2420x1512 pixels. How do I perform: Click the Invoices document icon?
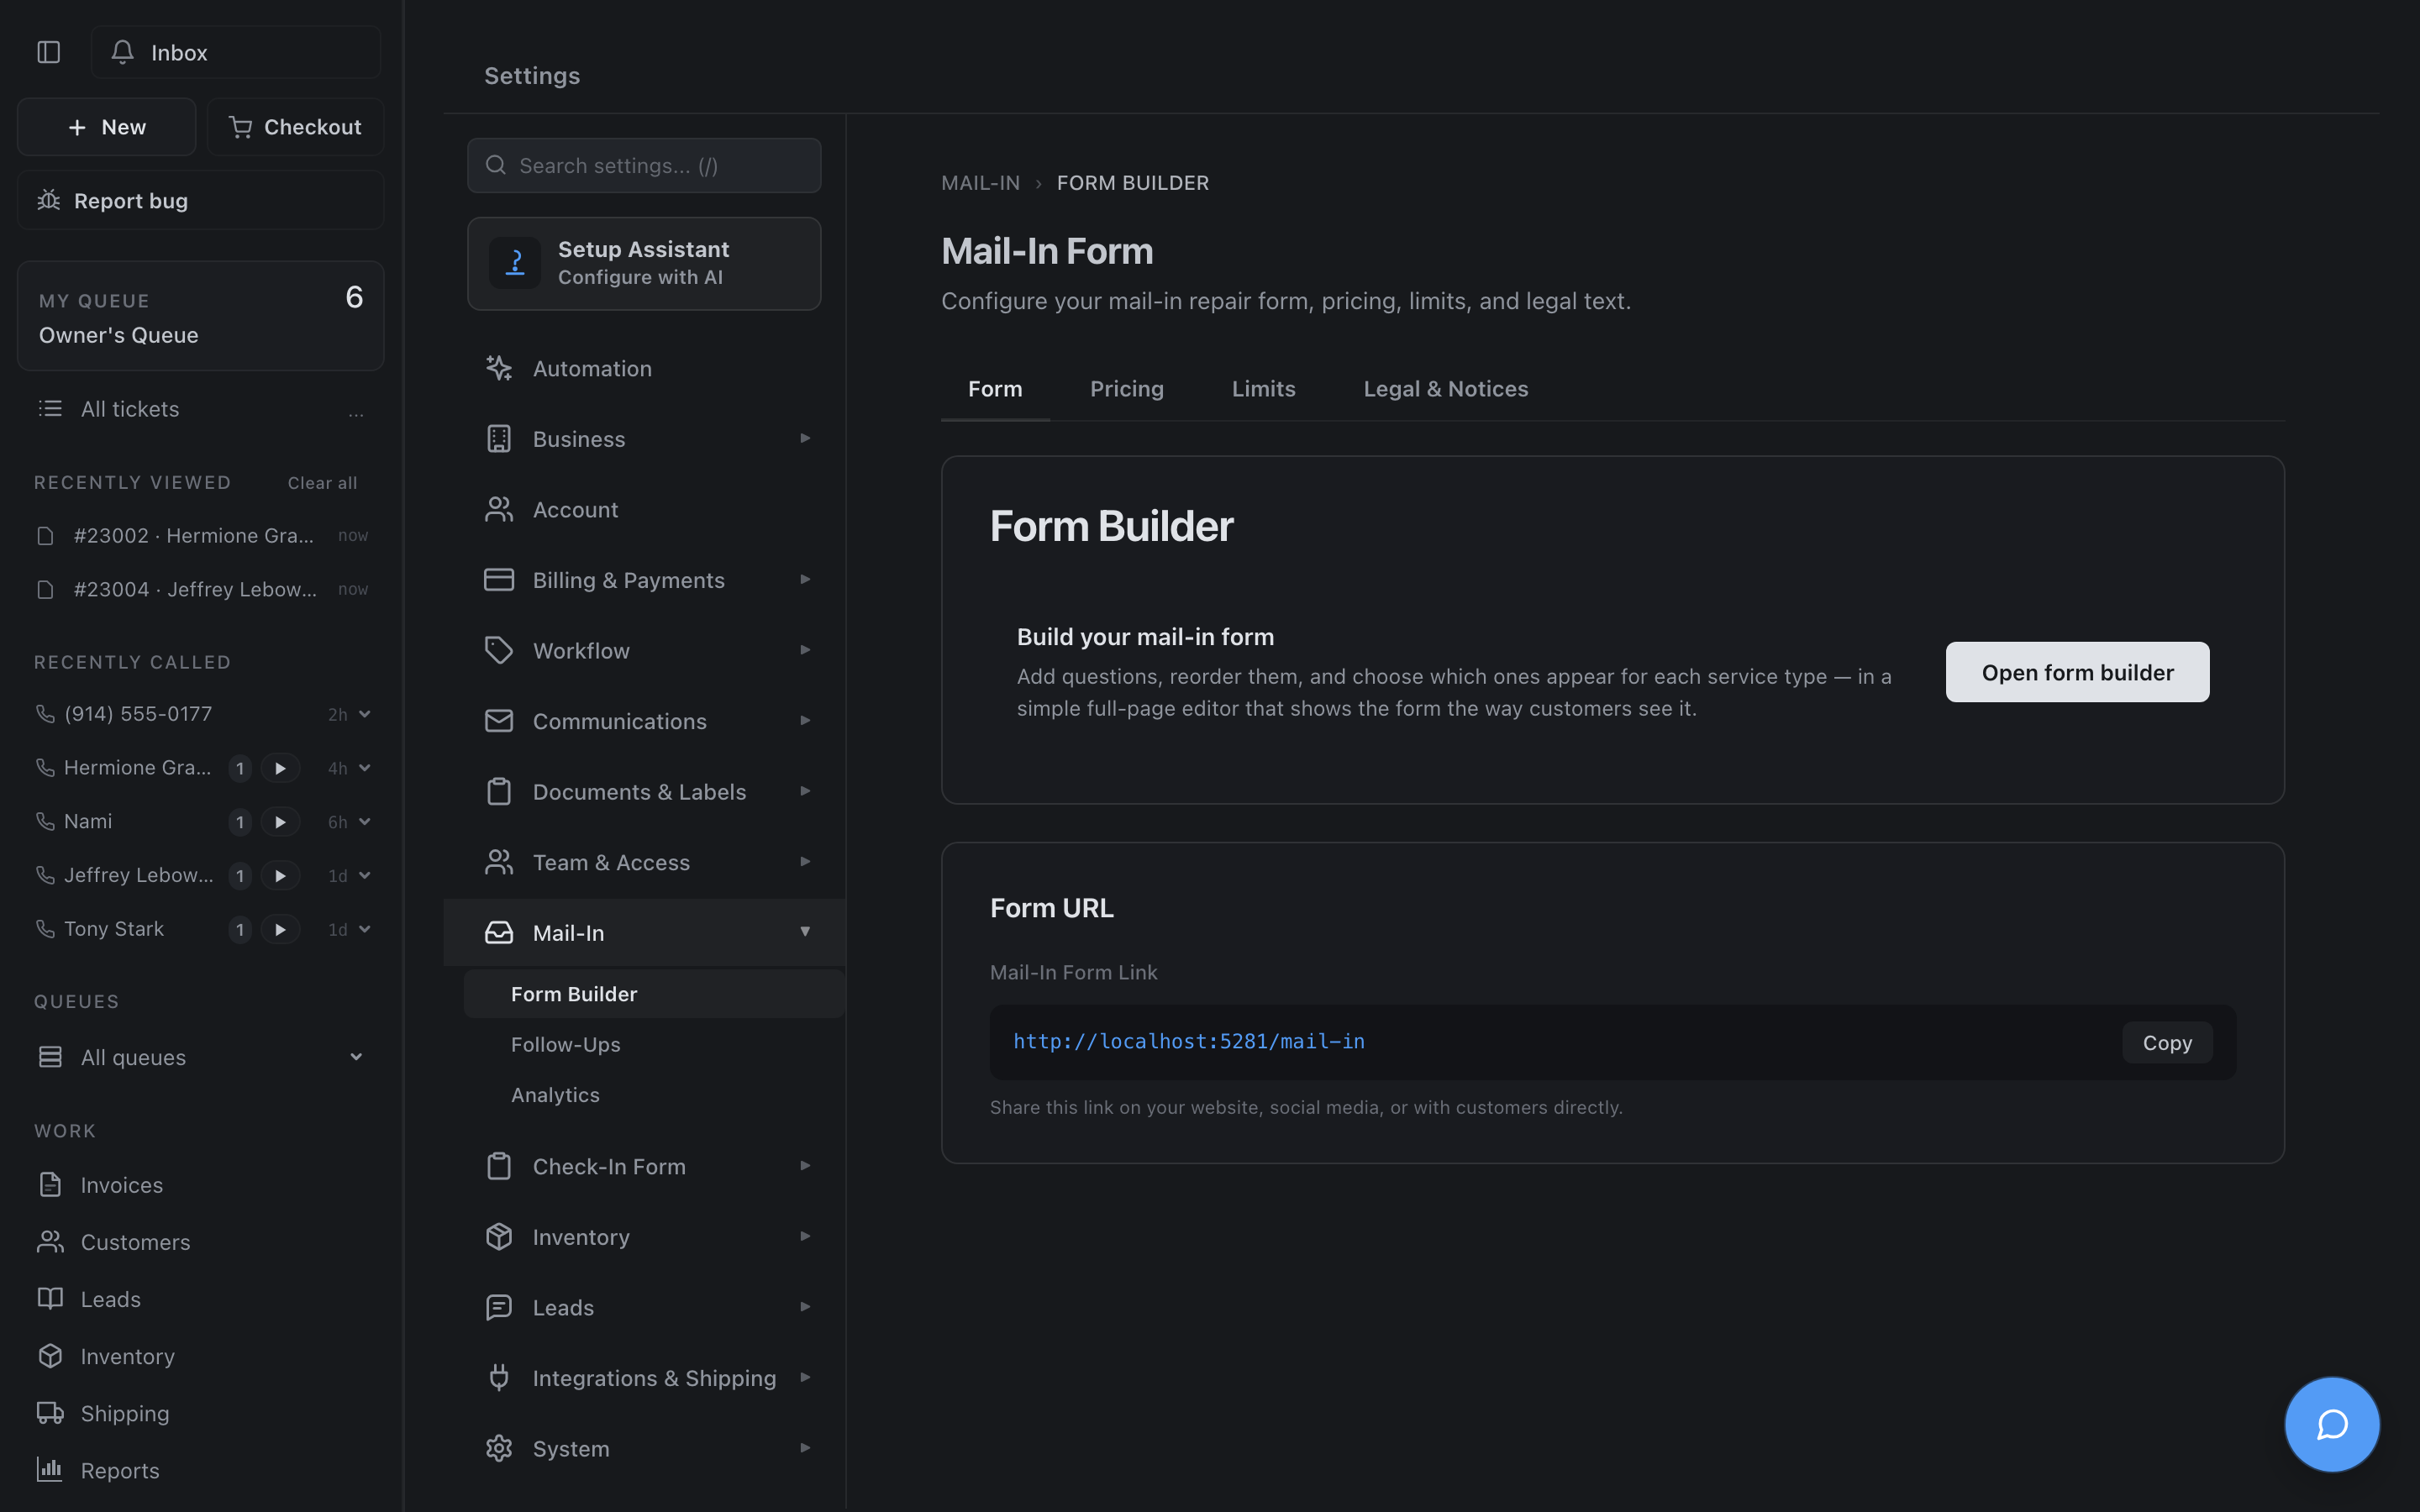(x=50, y=1184)
